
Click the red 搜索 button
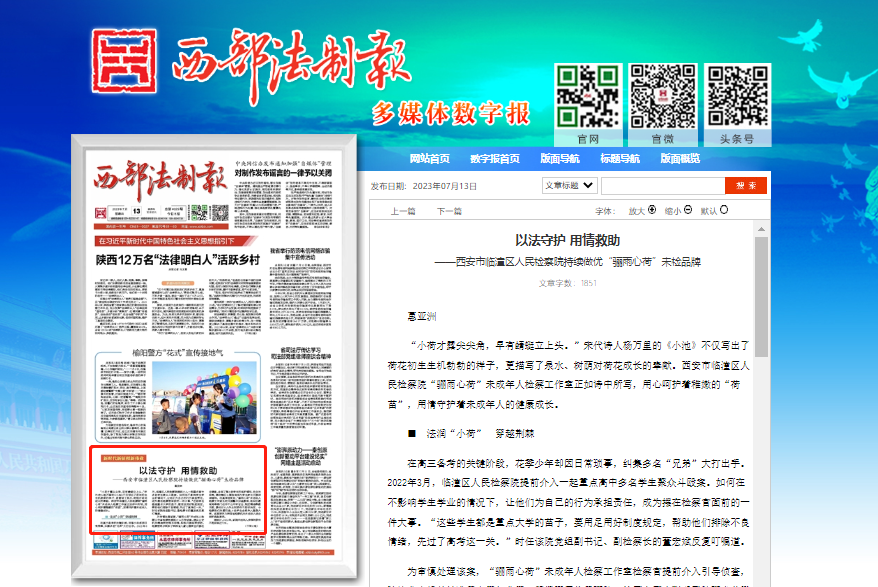746,185
